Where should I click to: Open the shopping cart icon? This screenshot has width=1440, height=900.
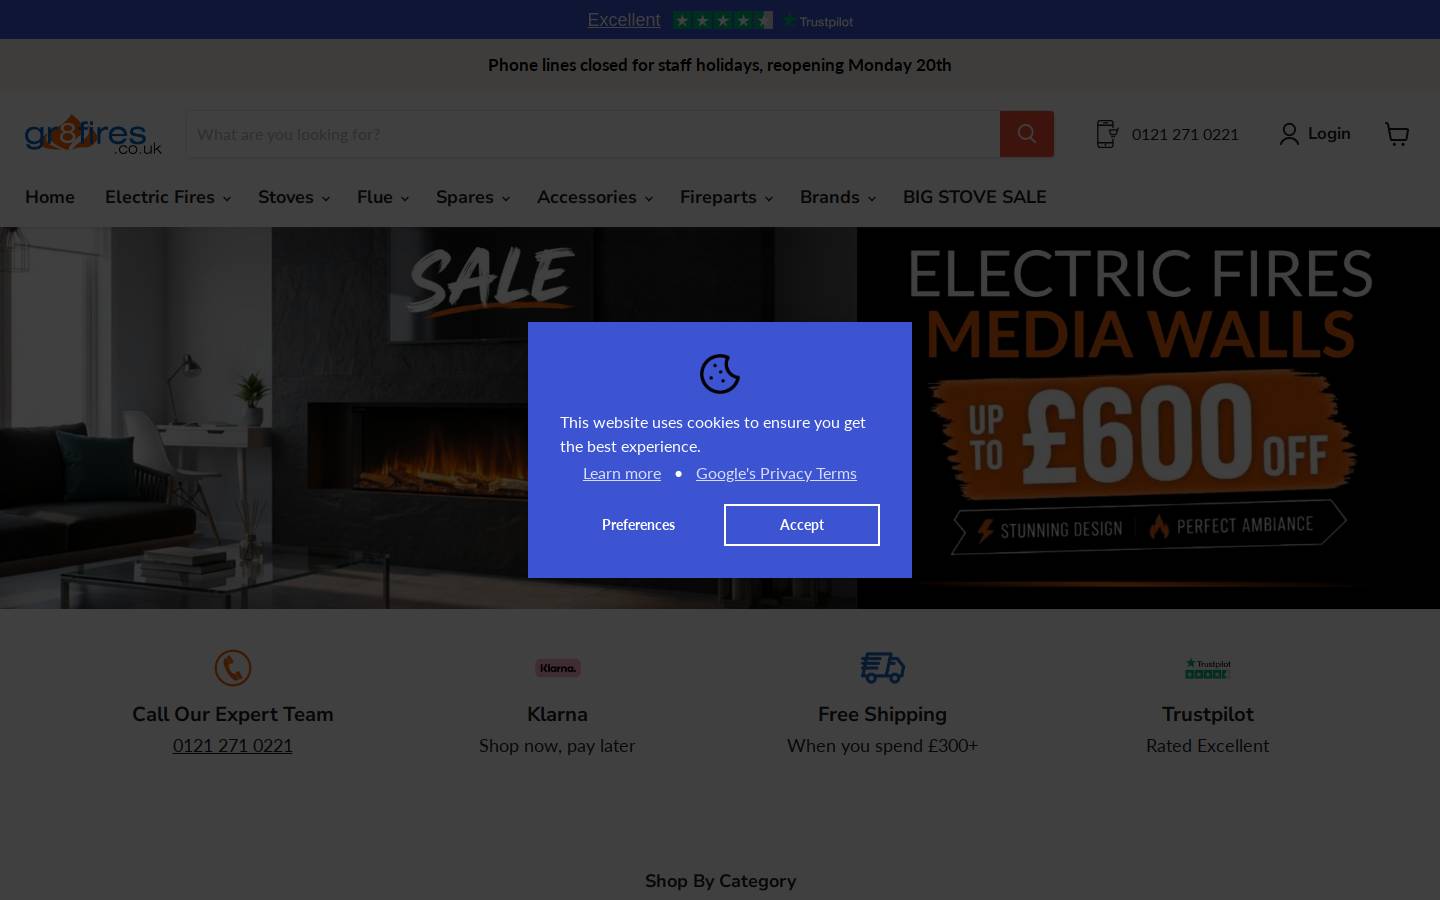[x=1397, y=134]
